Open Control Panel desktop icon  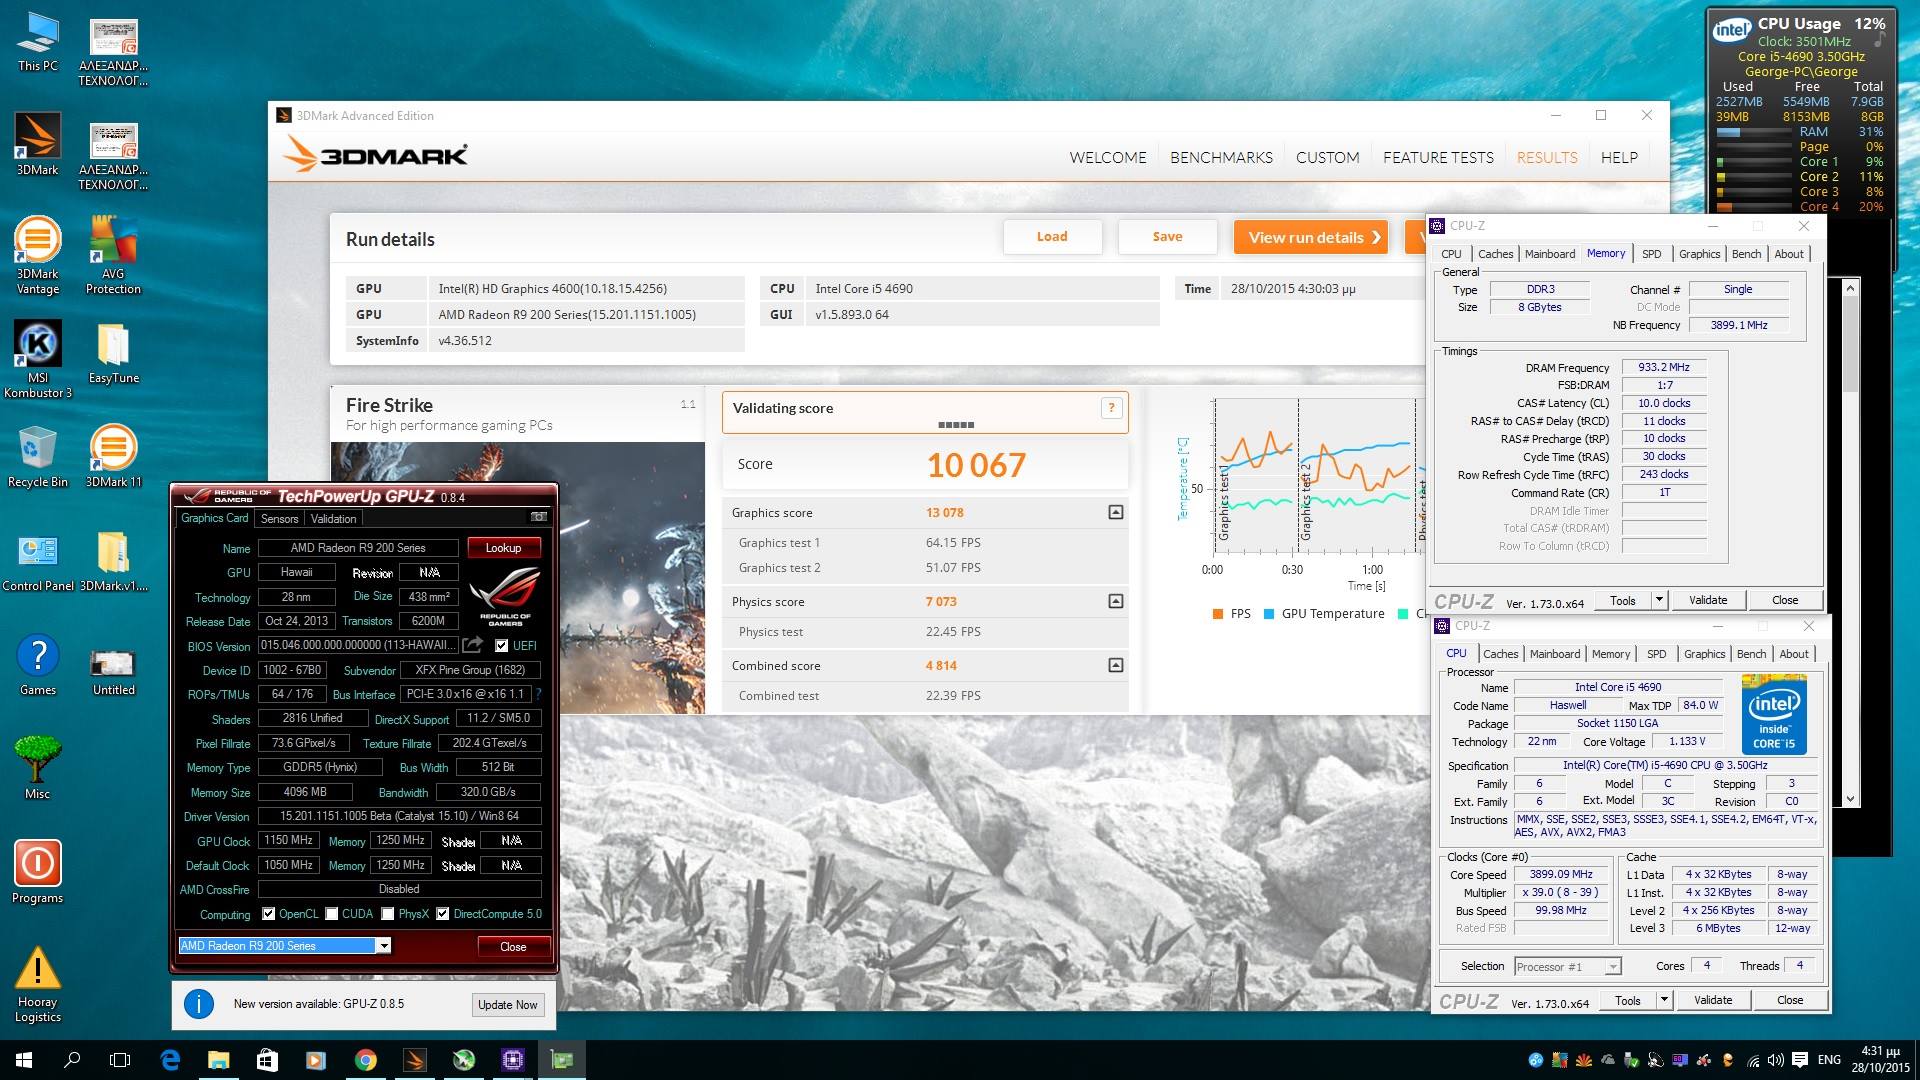[38, 561]
